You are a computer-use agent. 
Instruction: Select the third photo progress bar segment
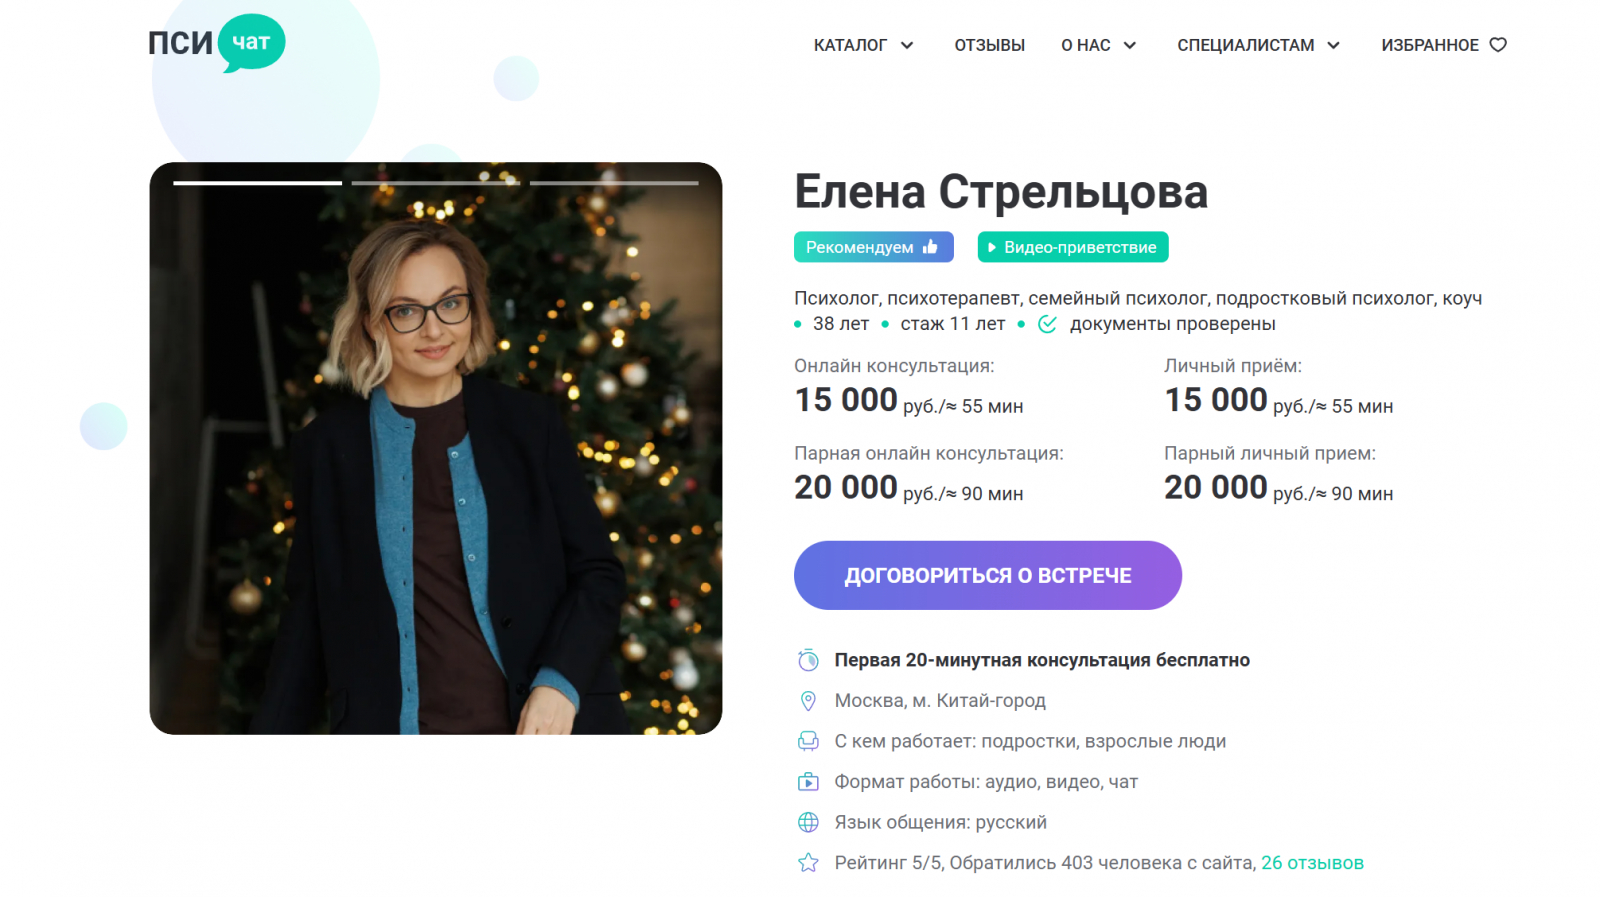tap(614, 183)
